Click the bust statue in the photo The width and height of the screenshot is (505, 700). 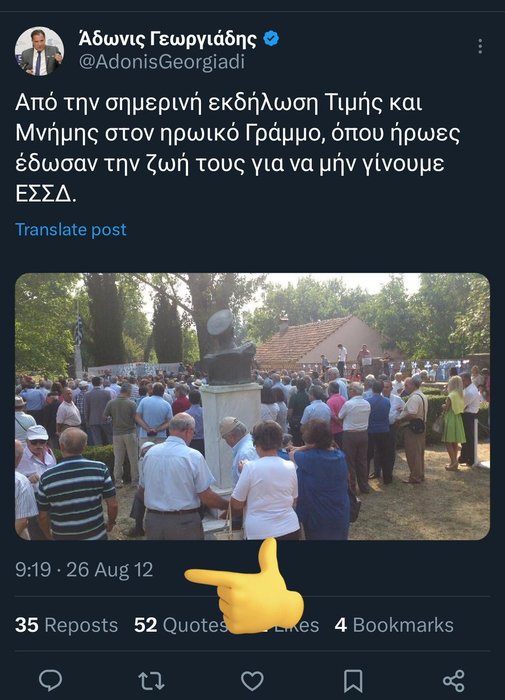(x=229, y=346)
